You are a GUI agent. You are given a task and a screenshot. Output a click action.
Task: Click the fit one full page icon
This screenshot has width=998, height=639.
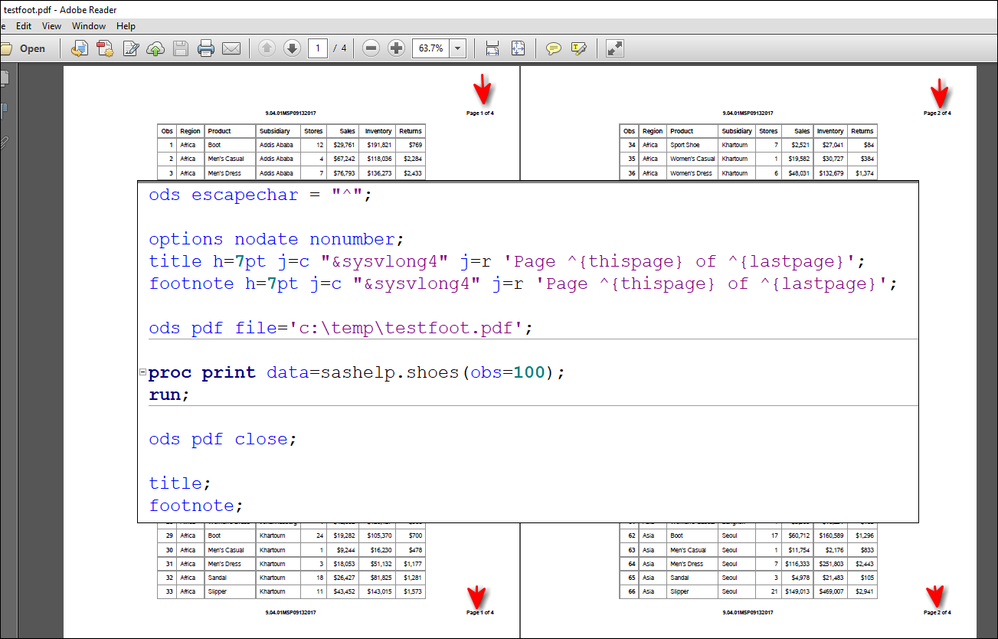click(518, 48)
